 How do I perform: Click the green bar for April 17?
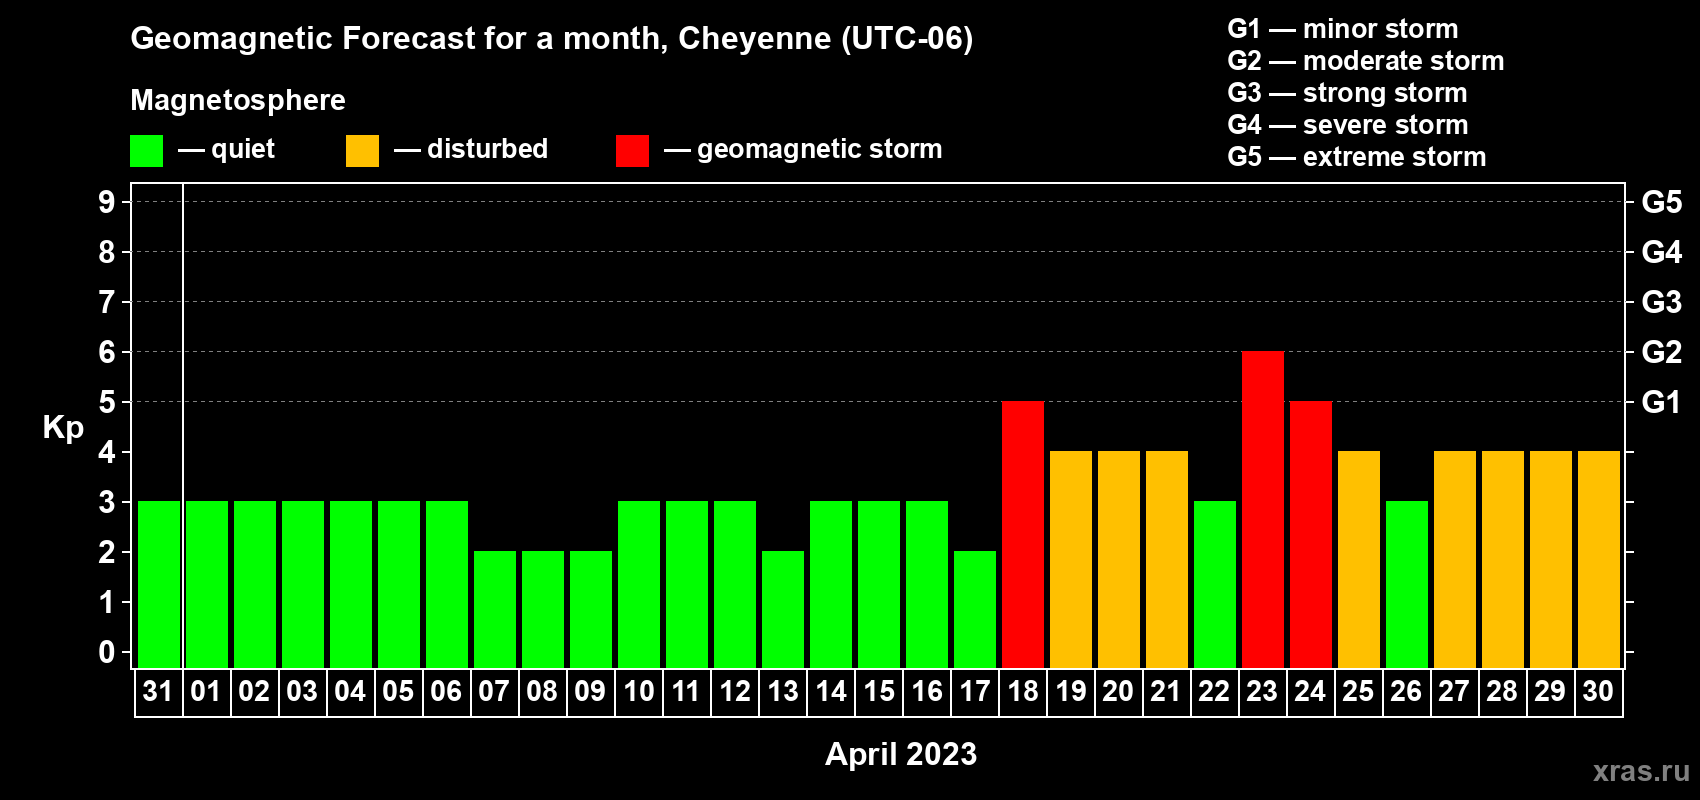coord(975,609)
